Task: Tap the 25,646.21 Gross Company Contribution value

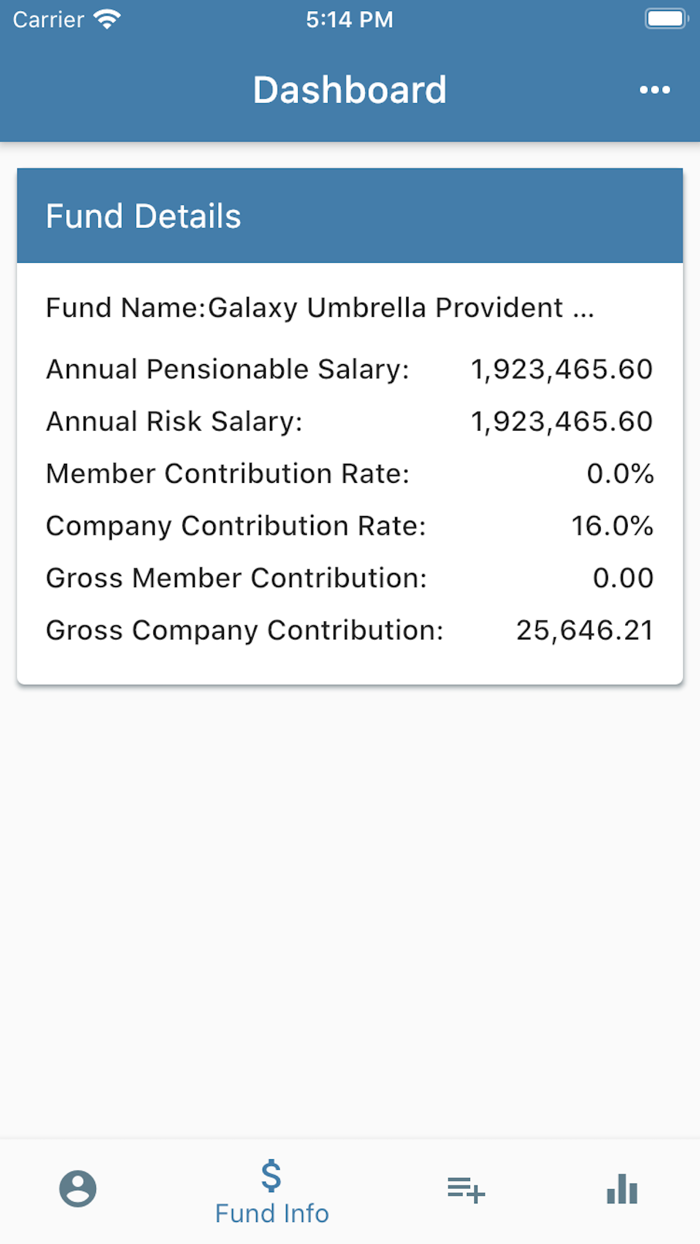Action: tap(584, 630)
